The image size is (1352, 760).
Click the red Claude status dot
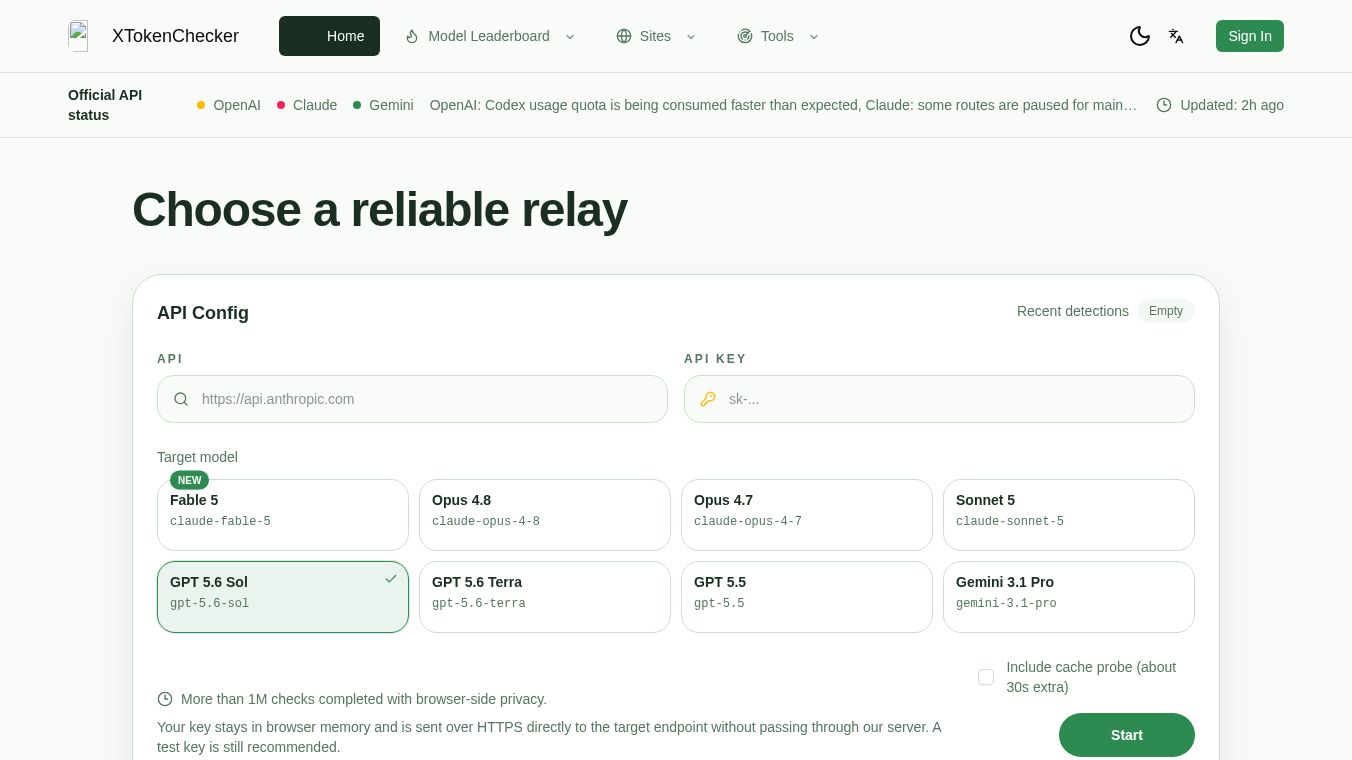click(x=281, y=105)
